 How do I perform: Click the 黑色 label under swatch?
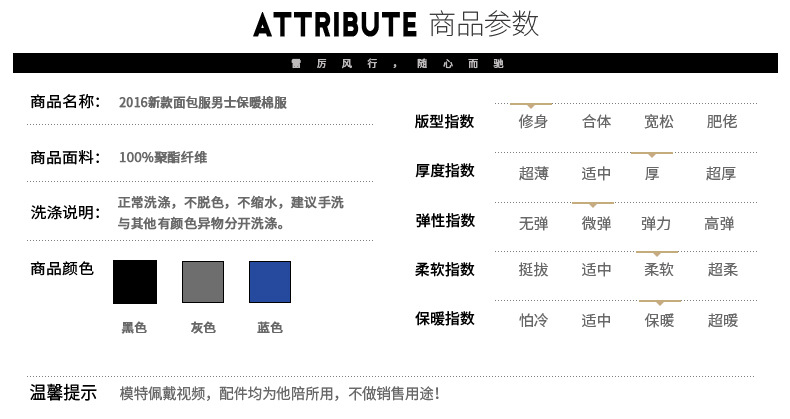click(x=134, y=328)
